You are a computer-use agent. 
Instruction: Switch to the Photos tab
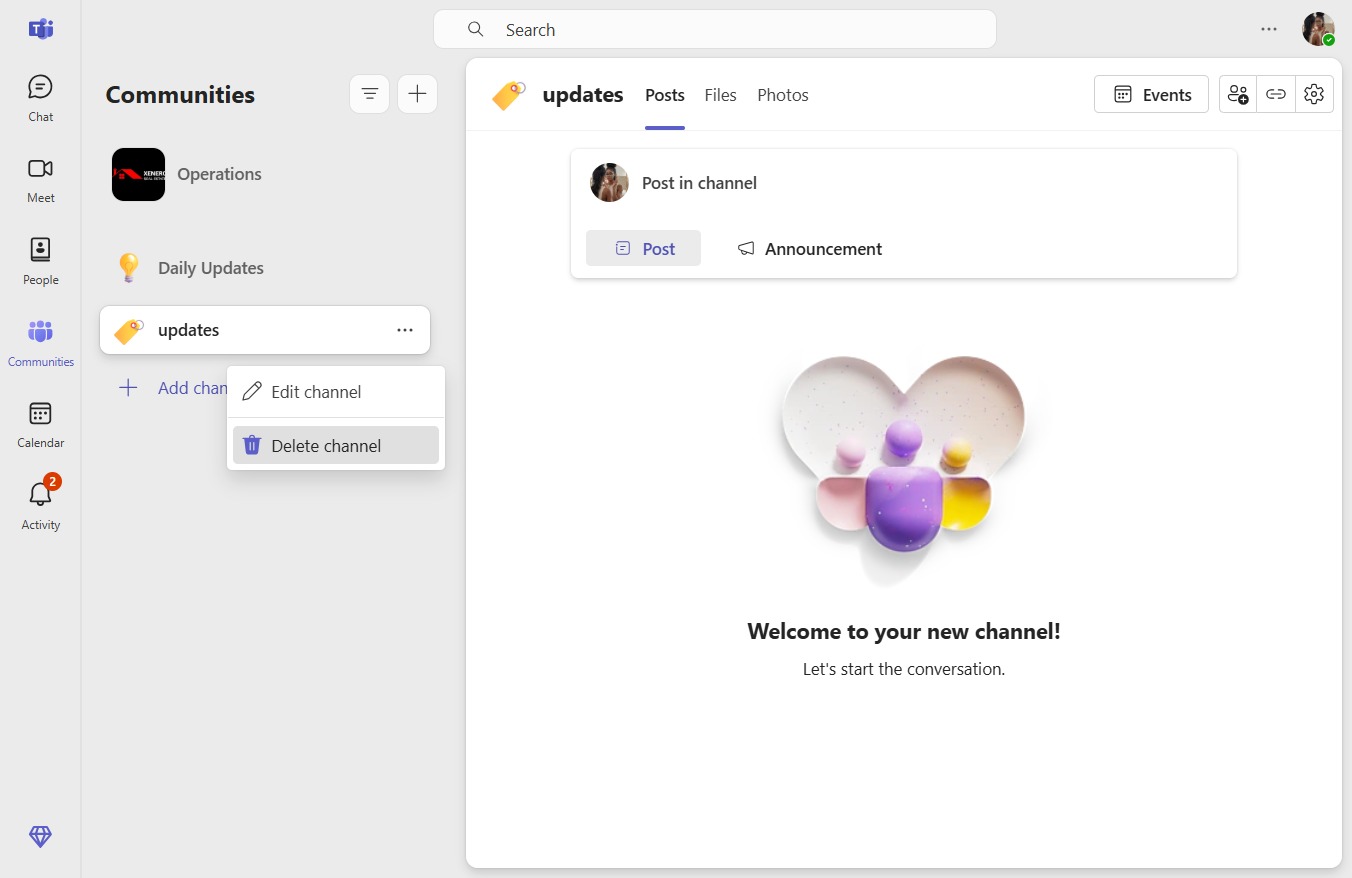click(x=783, y=95)
